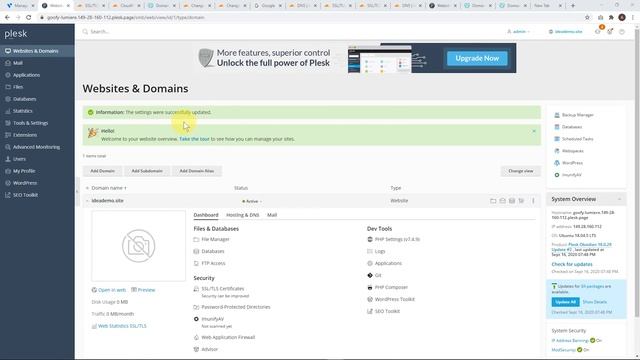
Task: Click the Update All button
Action: point(565,302)
